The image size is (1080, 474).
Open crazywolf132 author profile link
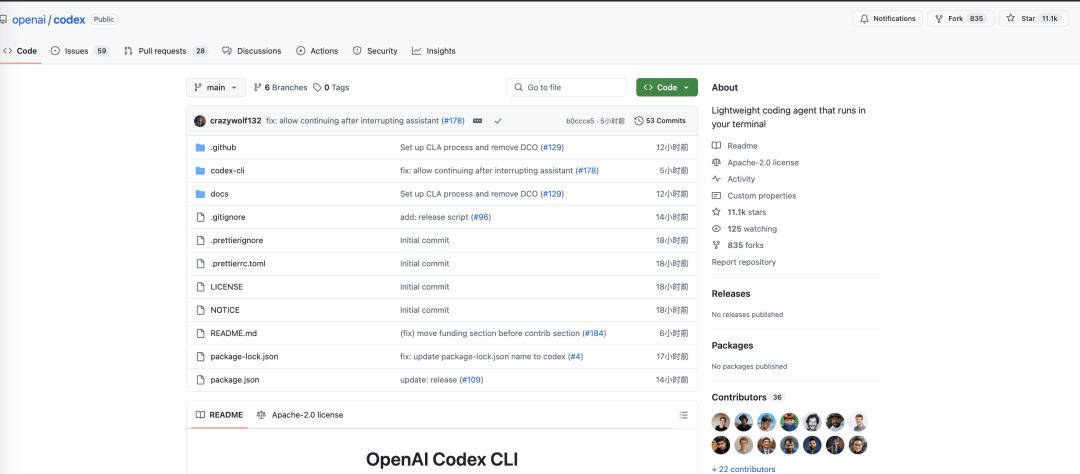pos(236,121)
